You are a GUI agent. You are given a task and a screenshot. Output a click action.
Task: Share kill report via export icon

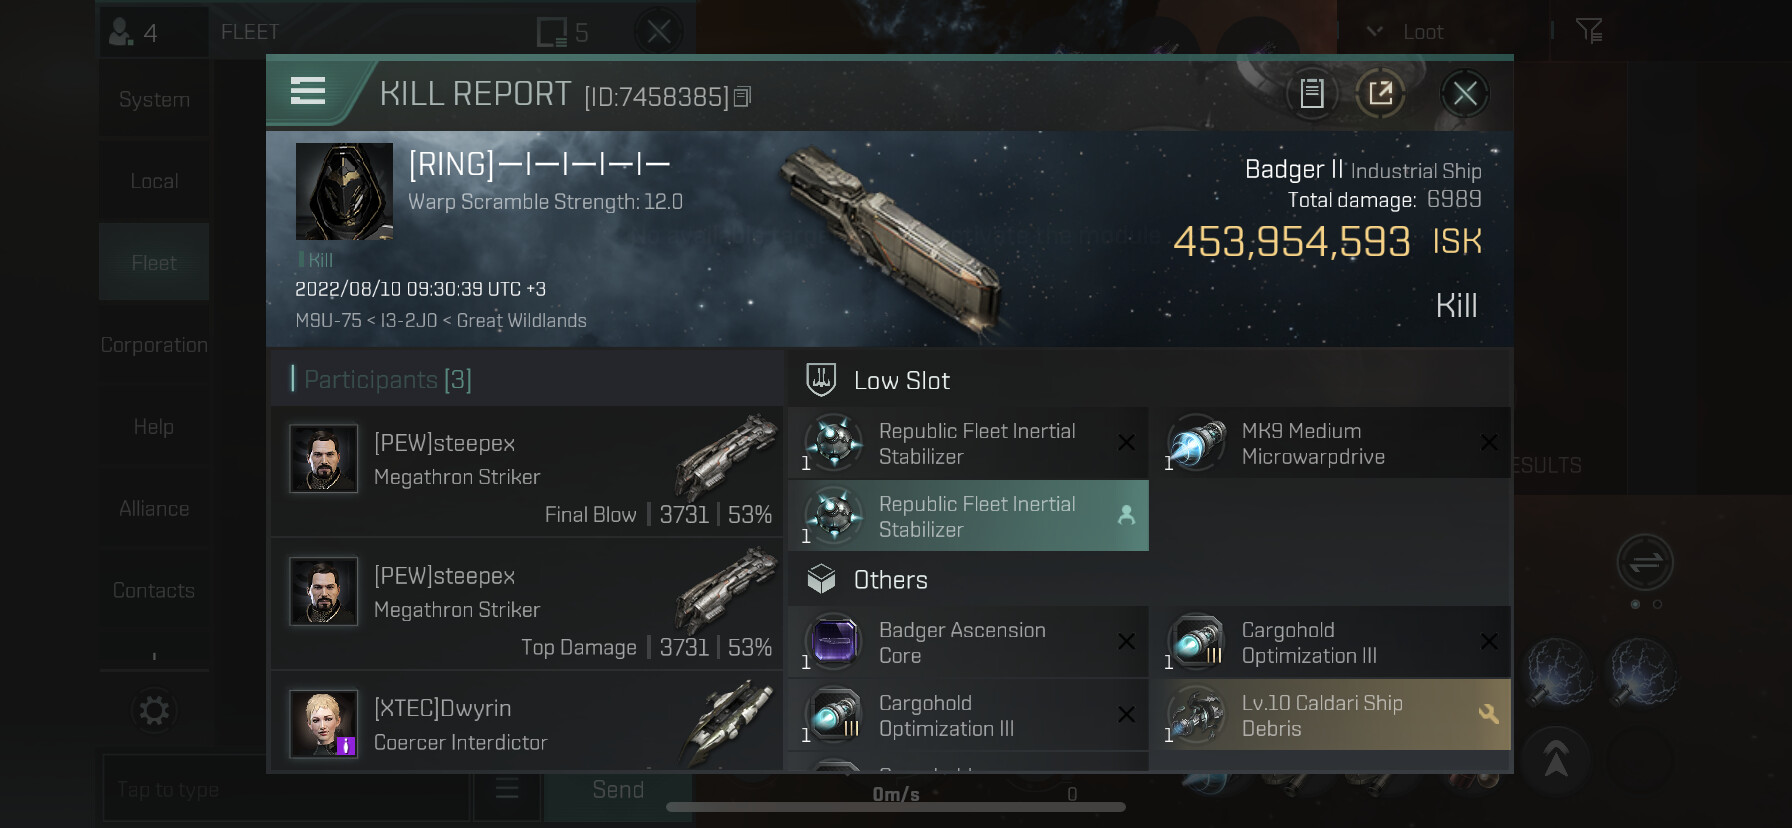pos(1380,94)
